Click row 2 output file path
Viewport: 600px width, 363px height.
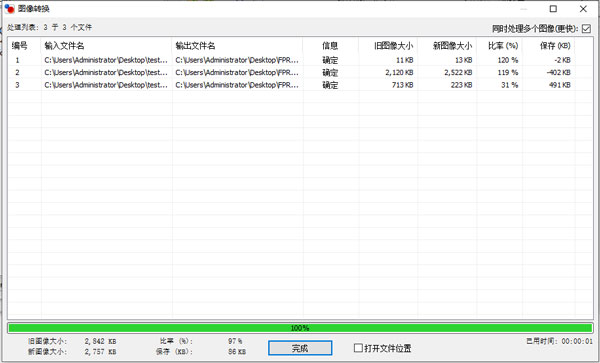[x=237, y=72]
